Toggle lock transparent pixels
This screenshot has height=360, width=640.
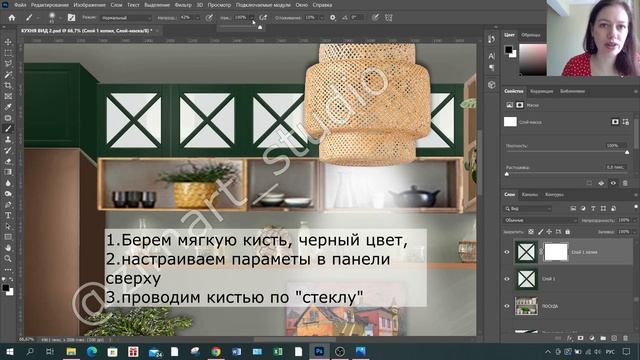click(x=531, y=232)
